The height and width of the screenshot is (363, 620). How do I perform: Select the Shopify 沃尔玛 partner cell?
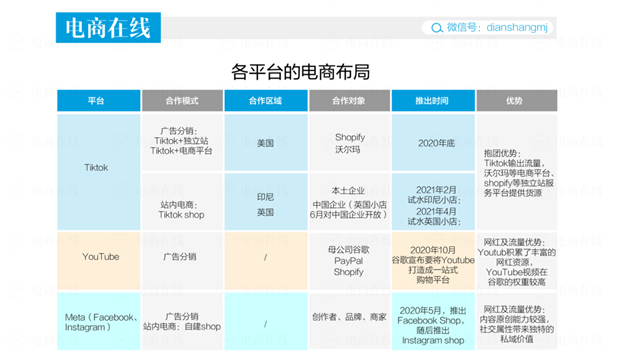point(349,142)
